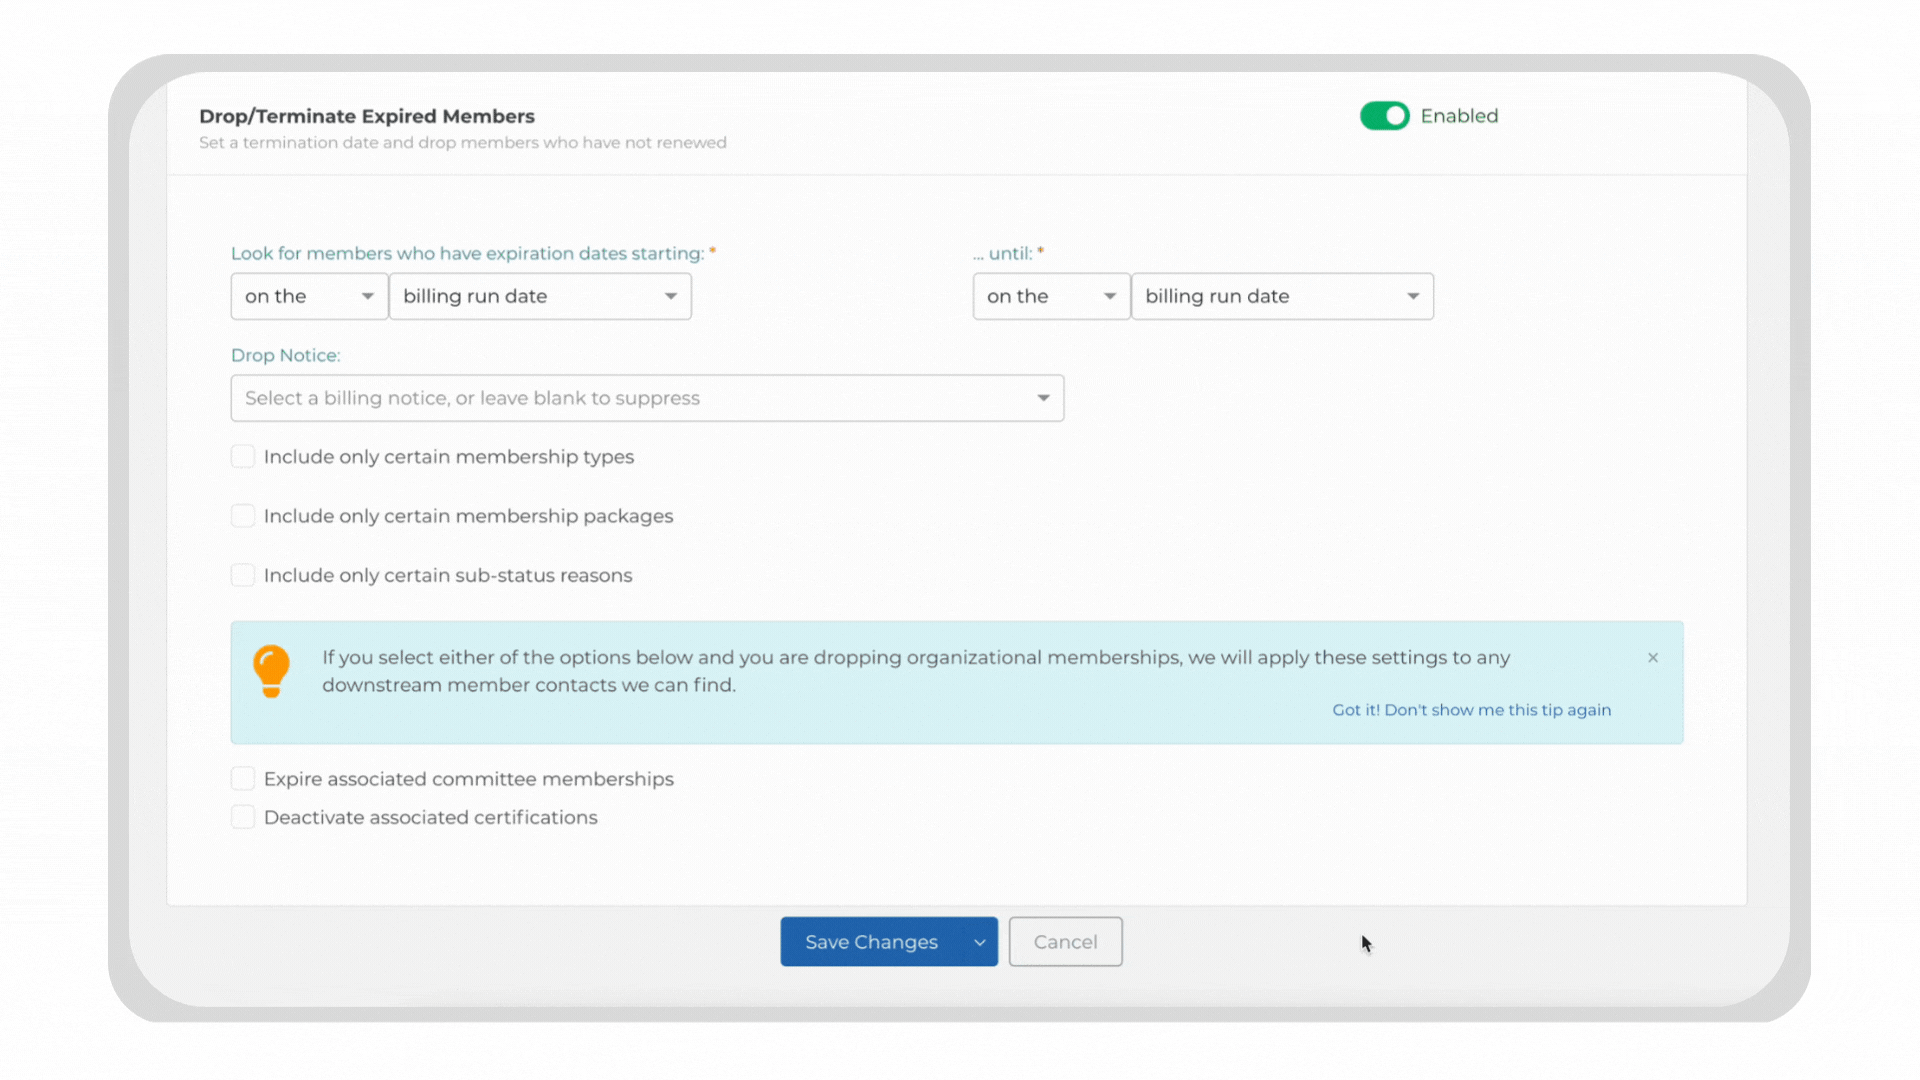The height and width of the screenshot is (1080, 1920).
Task: Open the Save Changes dropdown arrow
Action: [x=979, y=942]
